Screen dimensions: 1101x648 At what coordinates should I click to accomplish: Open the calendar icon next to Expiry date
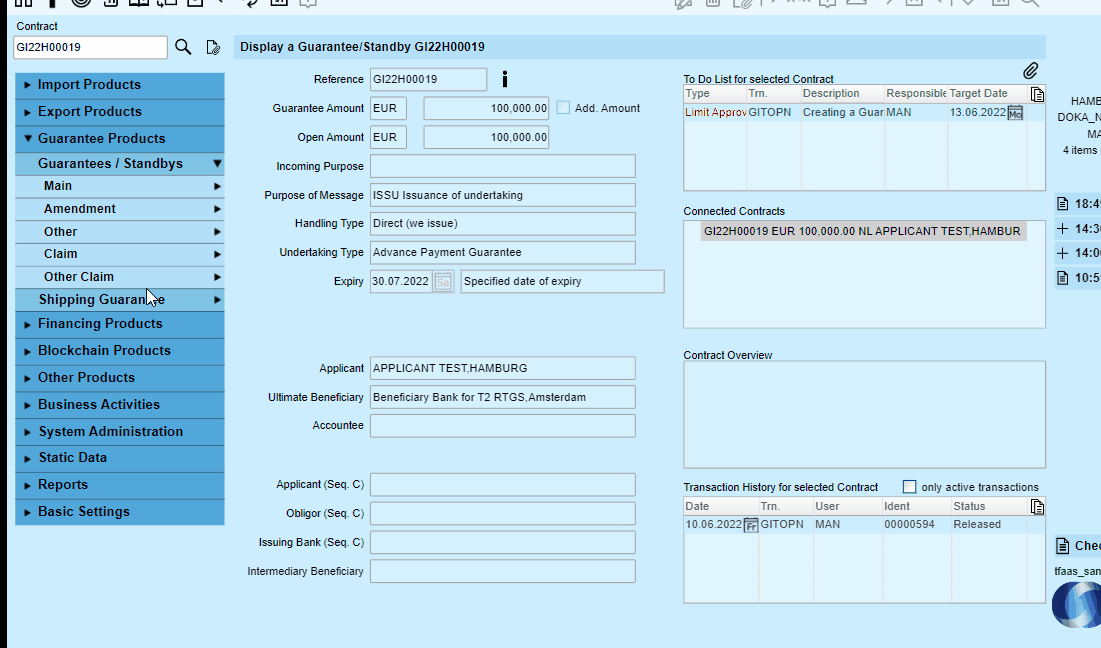[442, 282]
